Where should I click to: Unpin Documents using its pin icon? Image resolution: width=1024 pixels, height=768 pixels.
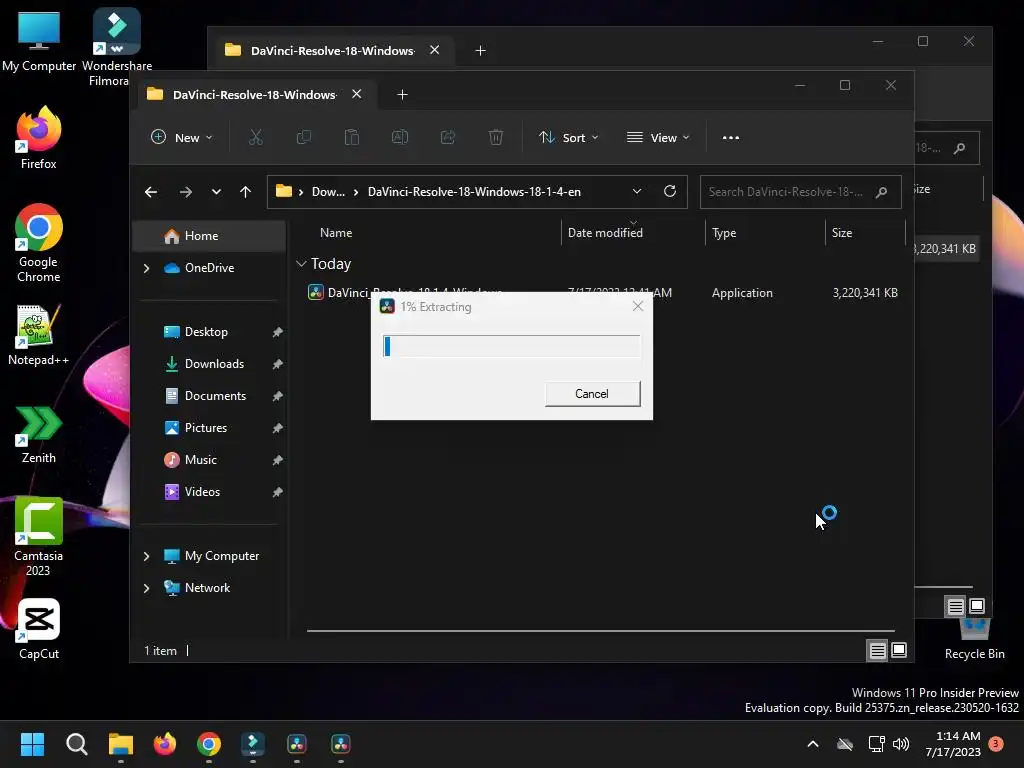tap(278, 396)
